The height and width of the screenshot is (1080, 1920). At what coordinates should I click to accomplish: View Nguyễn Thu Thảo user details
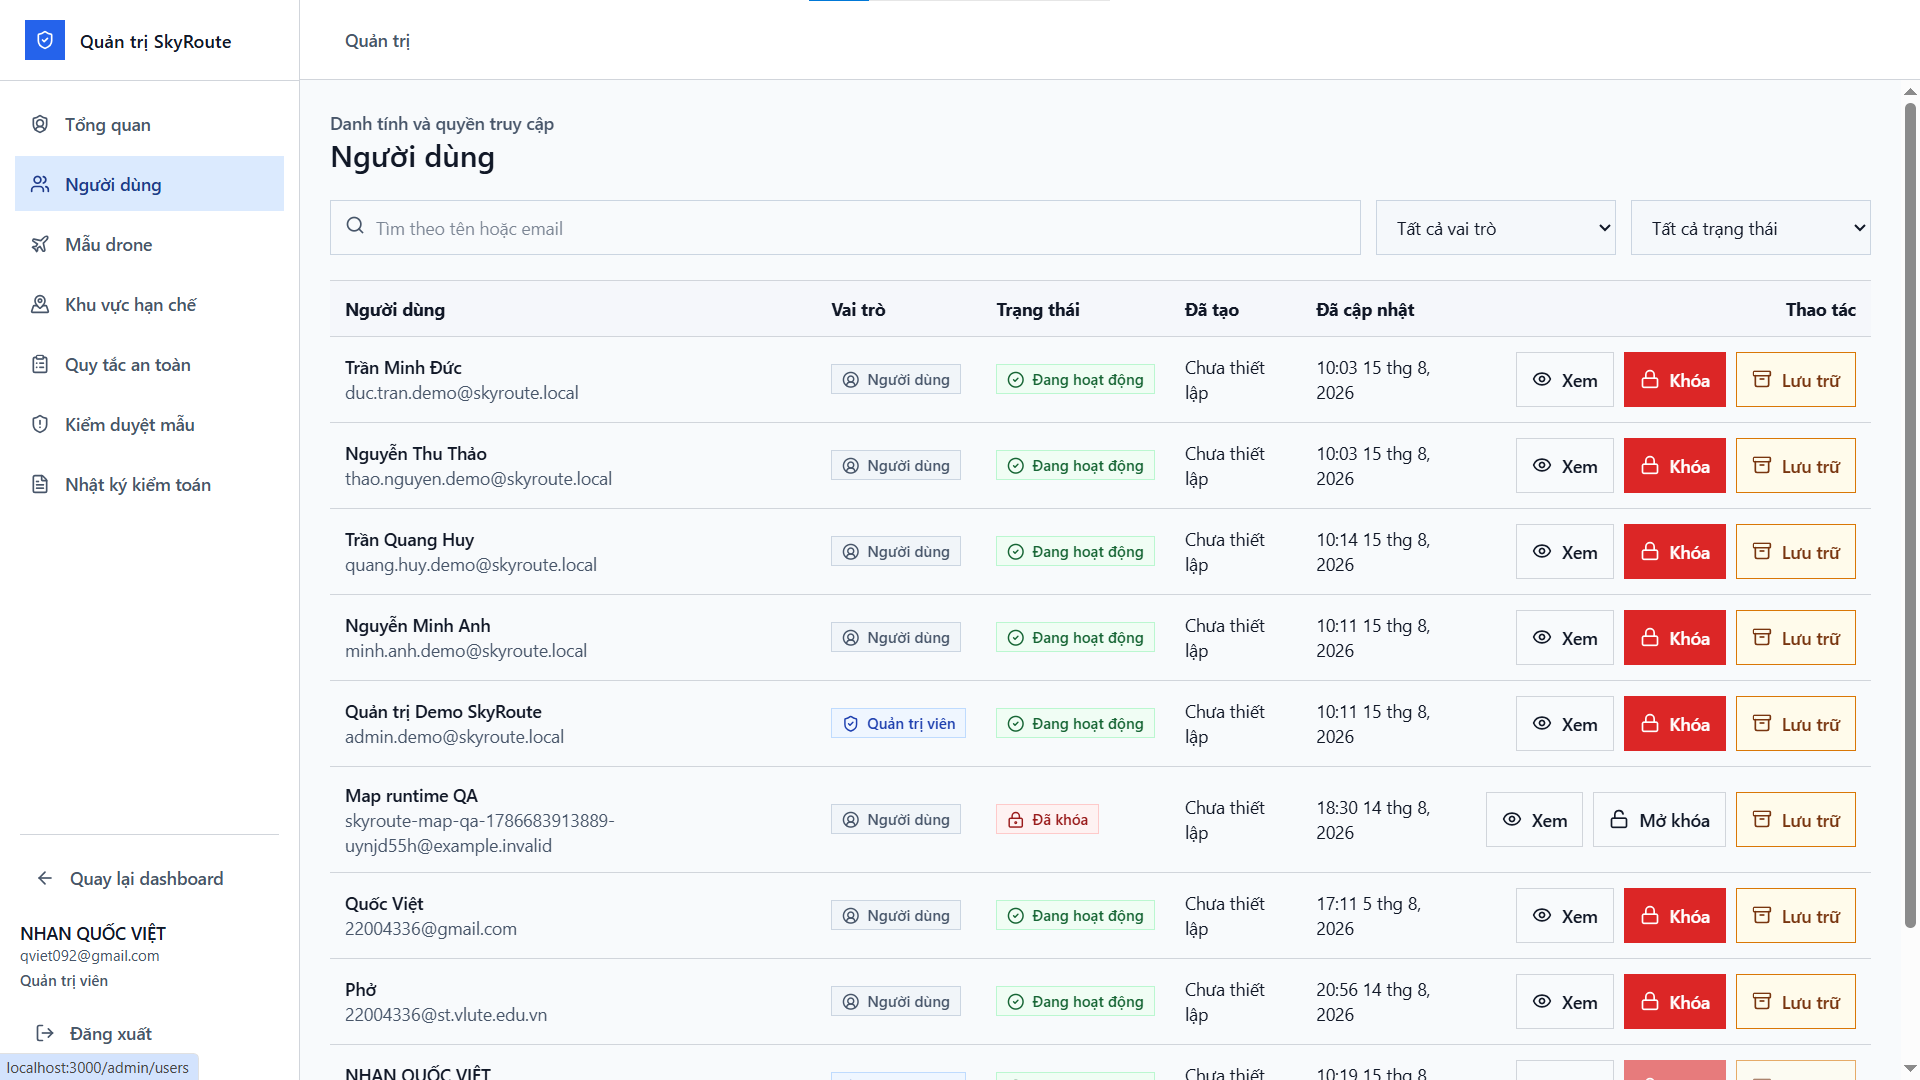(x=1564, y=466)
